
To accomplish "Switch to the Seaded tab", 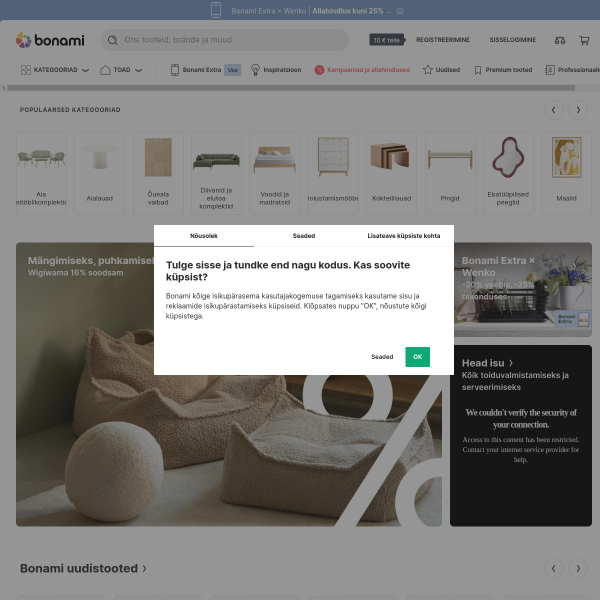I will click(304, 236).
